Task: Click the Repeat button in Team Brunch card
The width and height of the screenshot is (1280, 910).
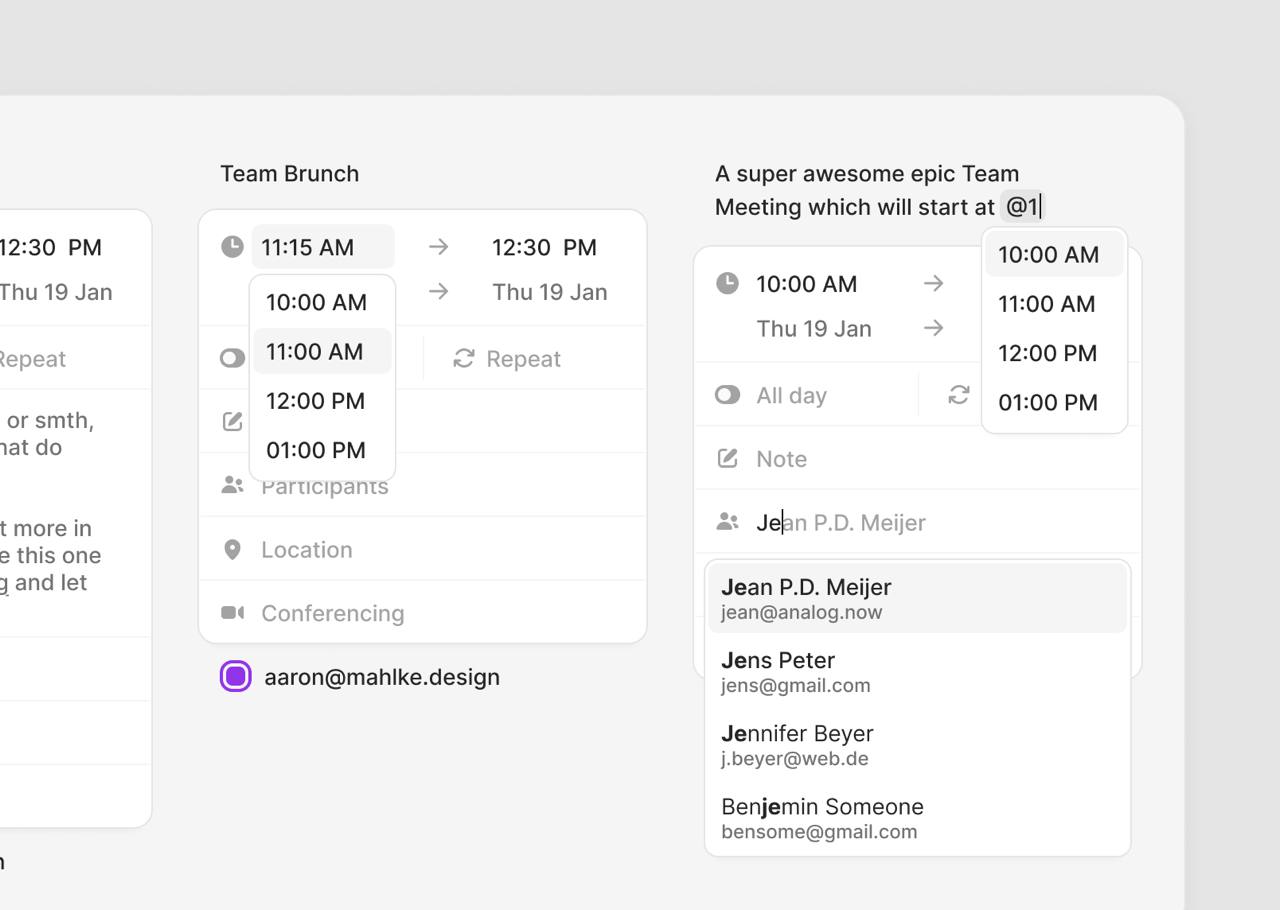Action: [508, 358]
